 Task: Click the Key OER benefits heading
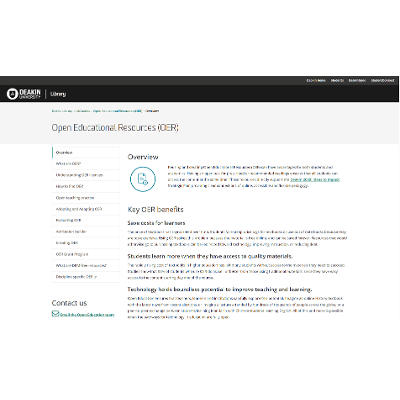click(x=155, y=210)
